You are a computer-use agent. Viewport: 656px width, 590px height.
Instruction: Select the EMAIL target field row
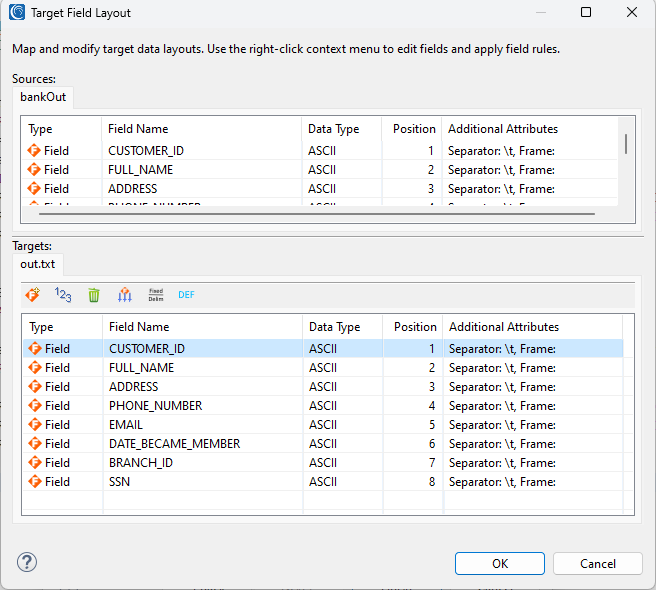323,425
